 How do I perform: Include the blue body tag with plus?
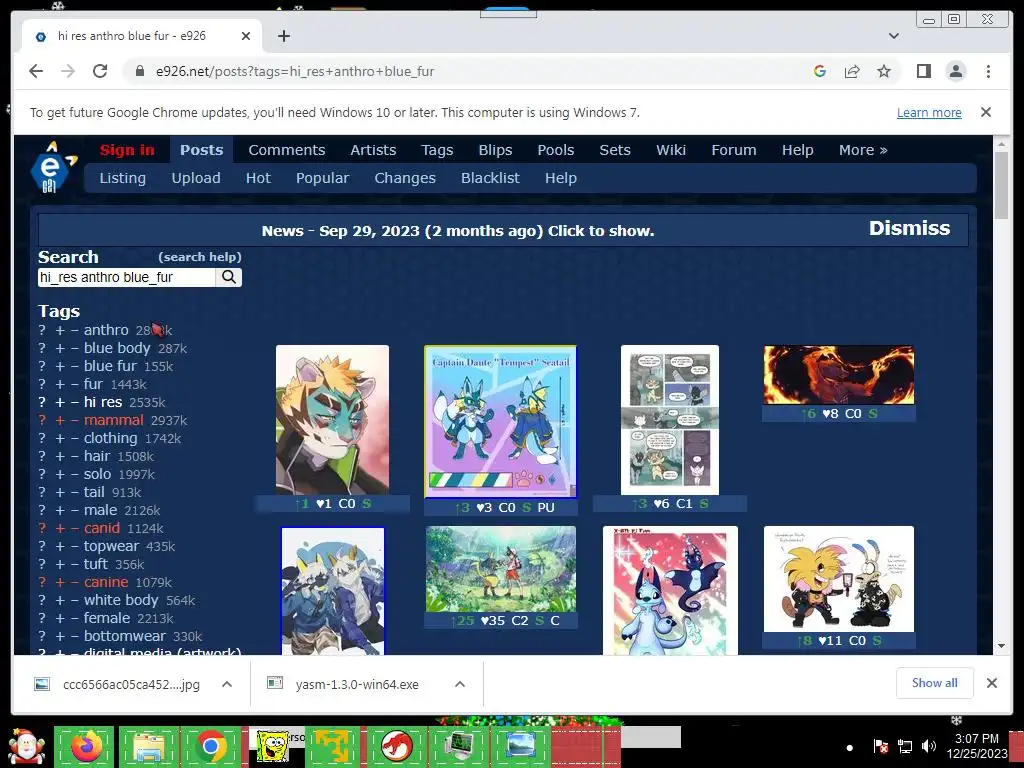click(60, 349)
